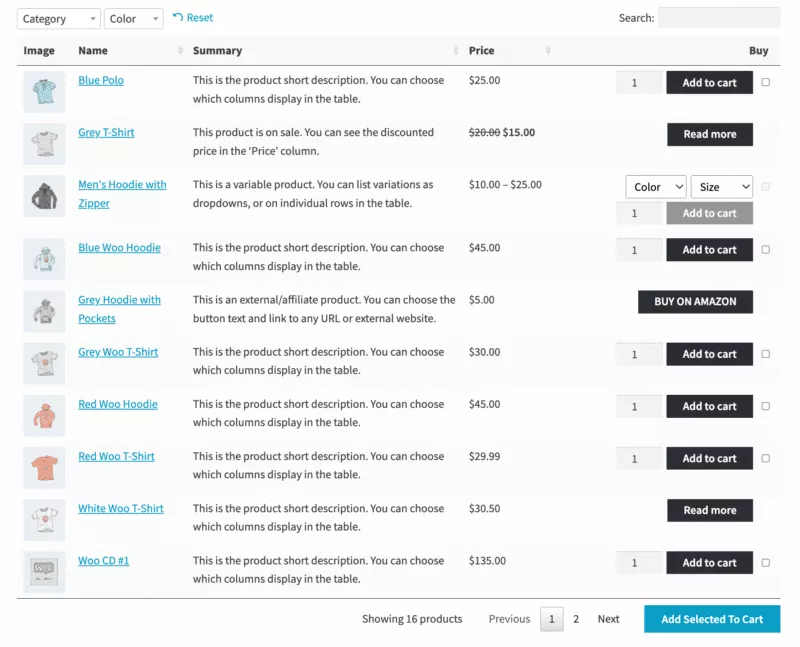This screenshot has width=800, height=647.
Task: Sort by the Name column arrows
Action: 180,51
